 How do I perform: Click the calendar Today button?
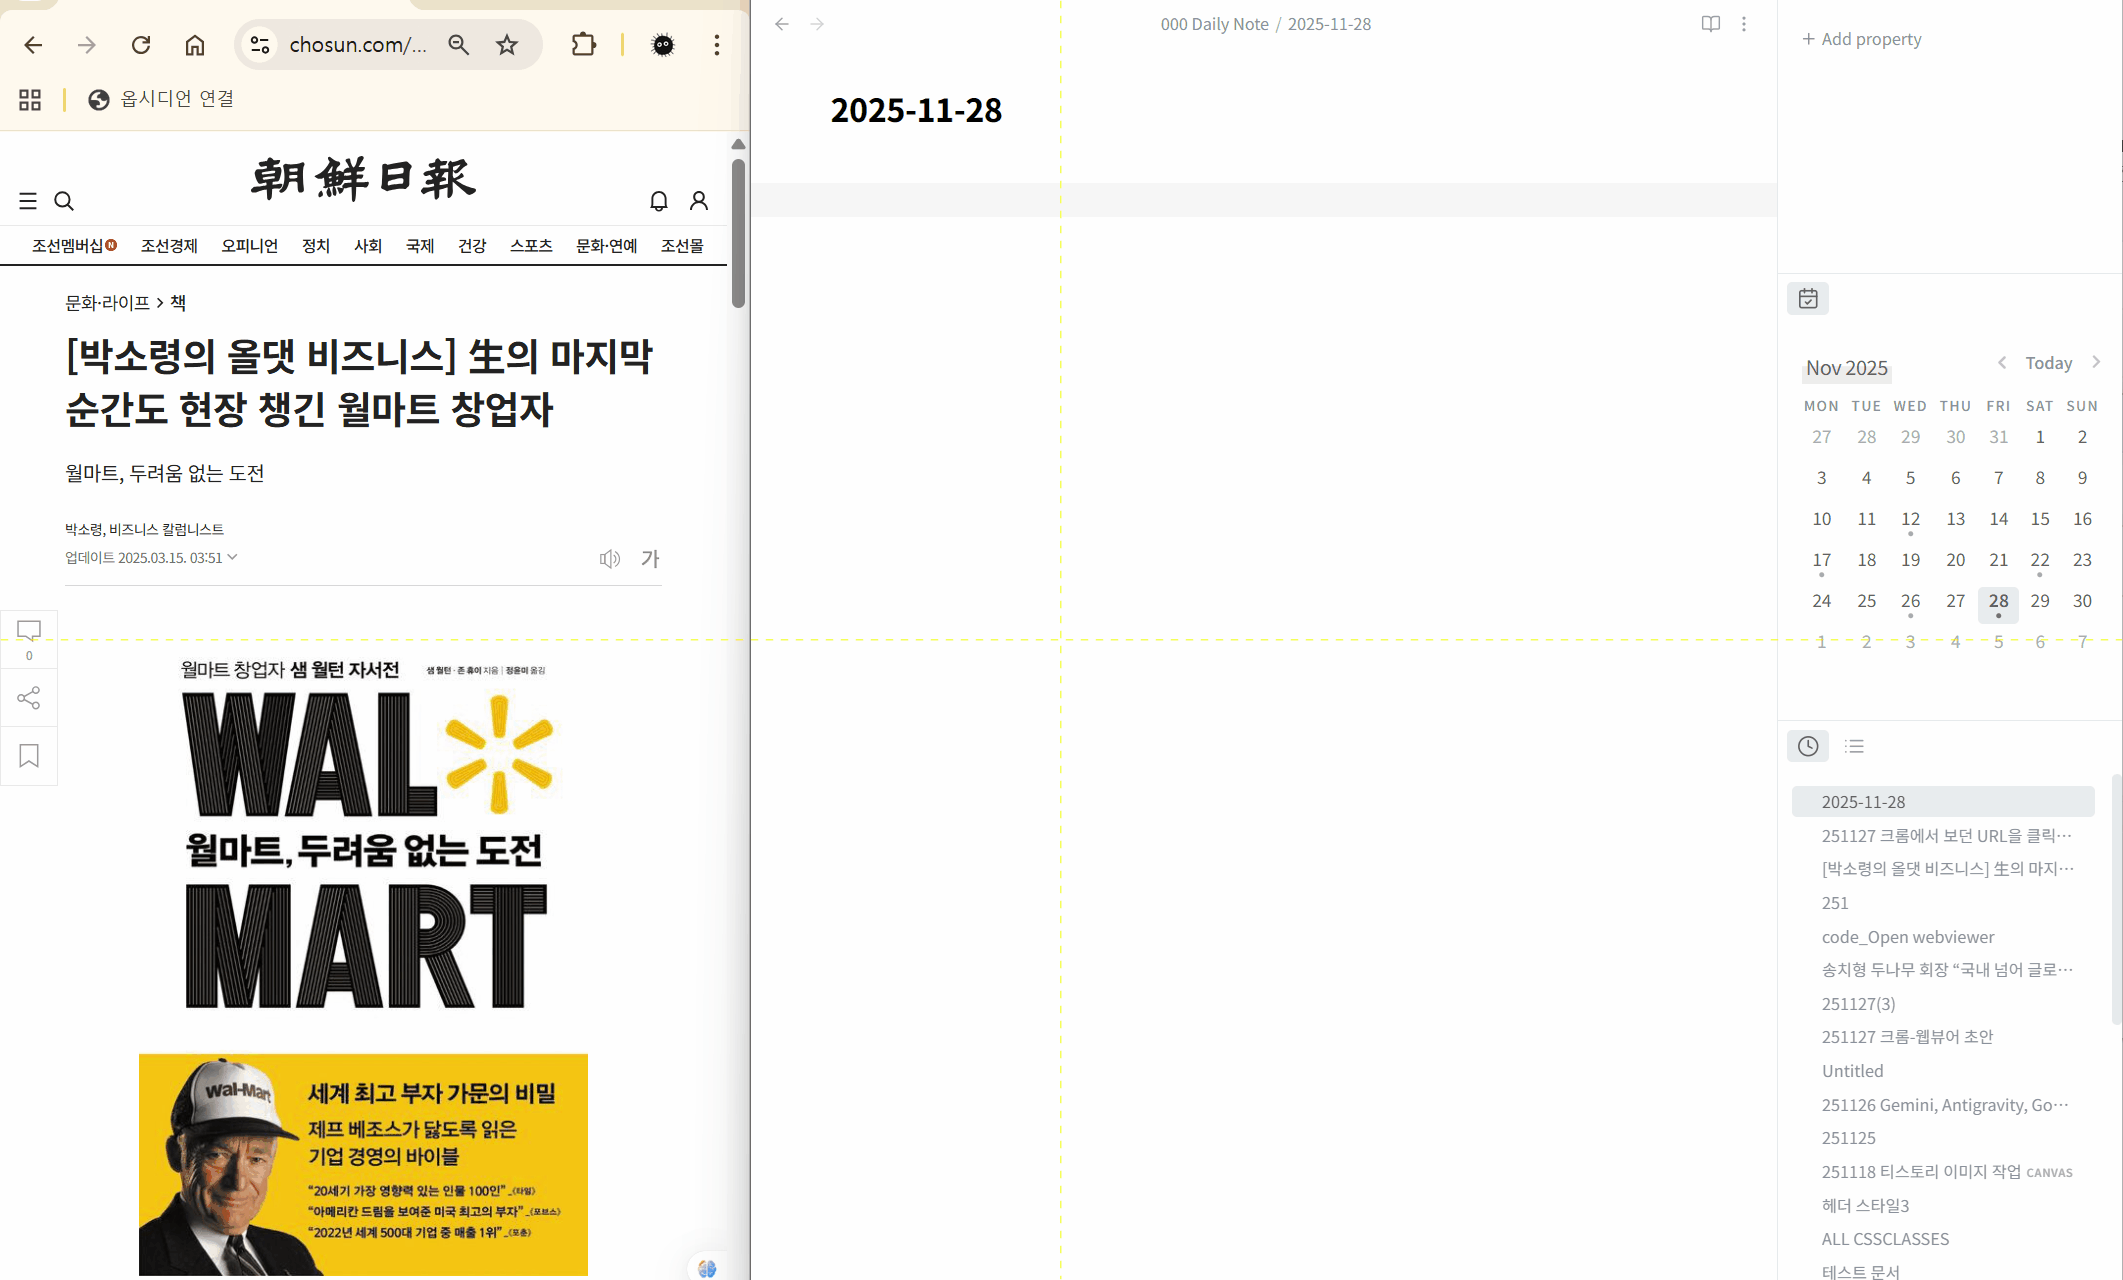pos(2048,363)
